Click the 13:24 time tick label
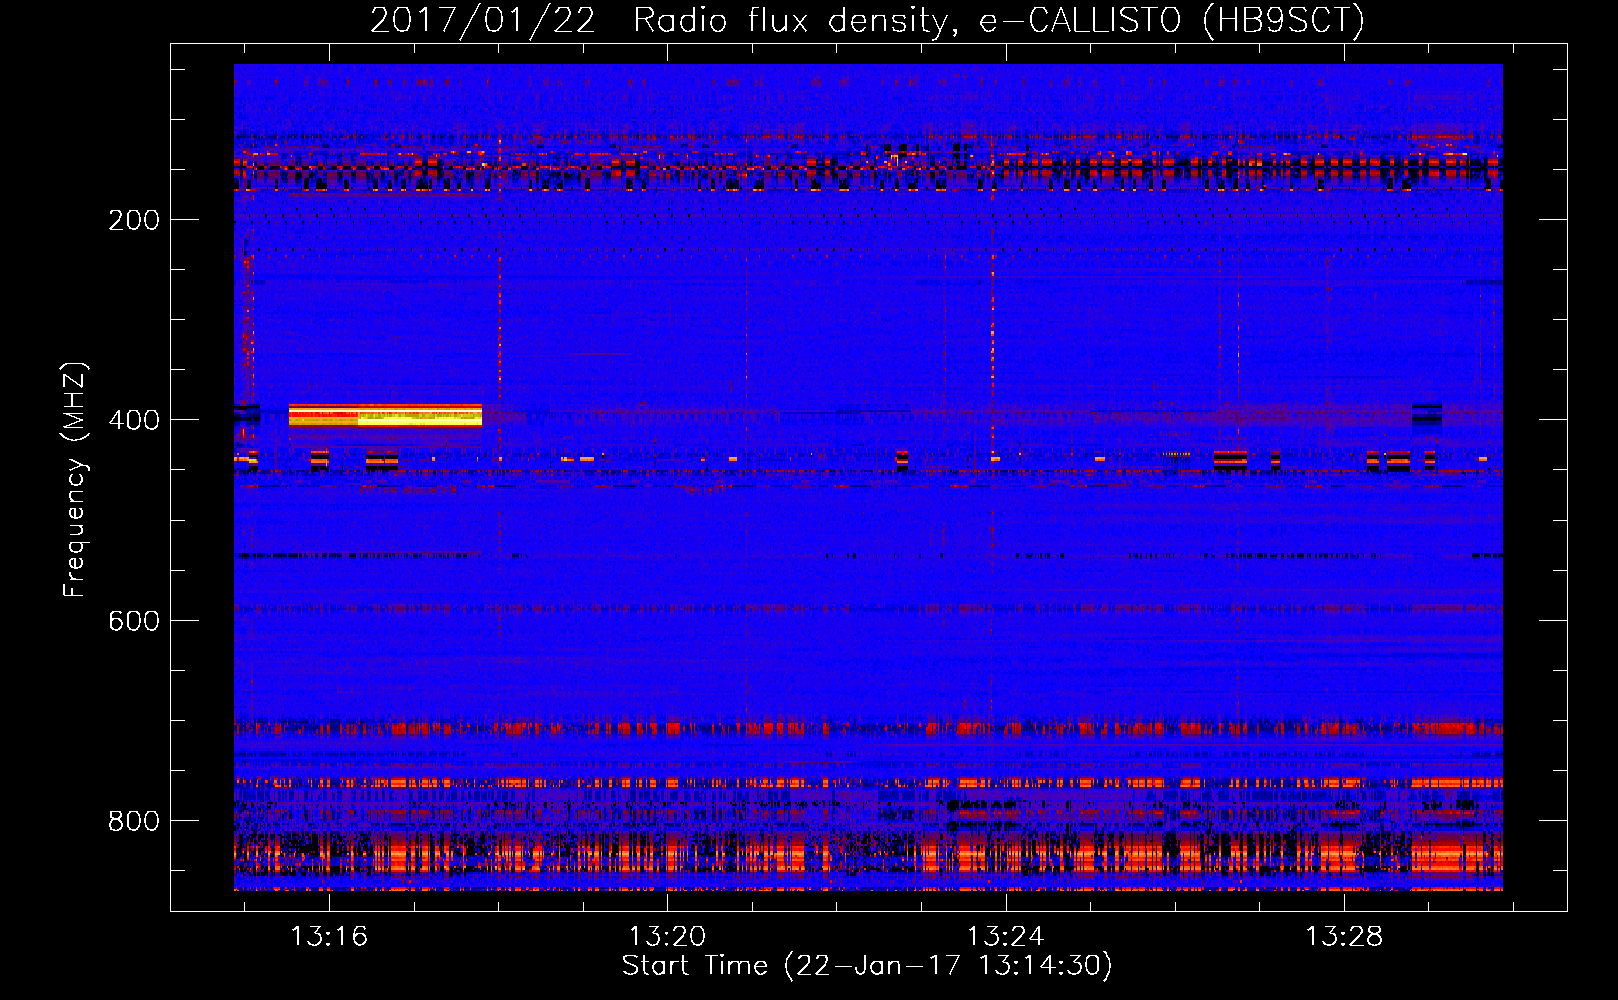 1005,936
